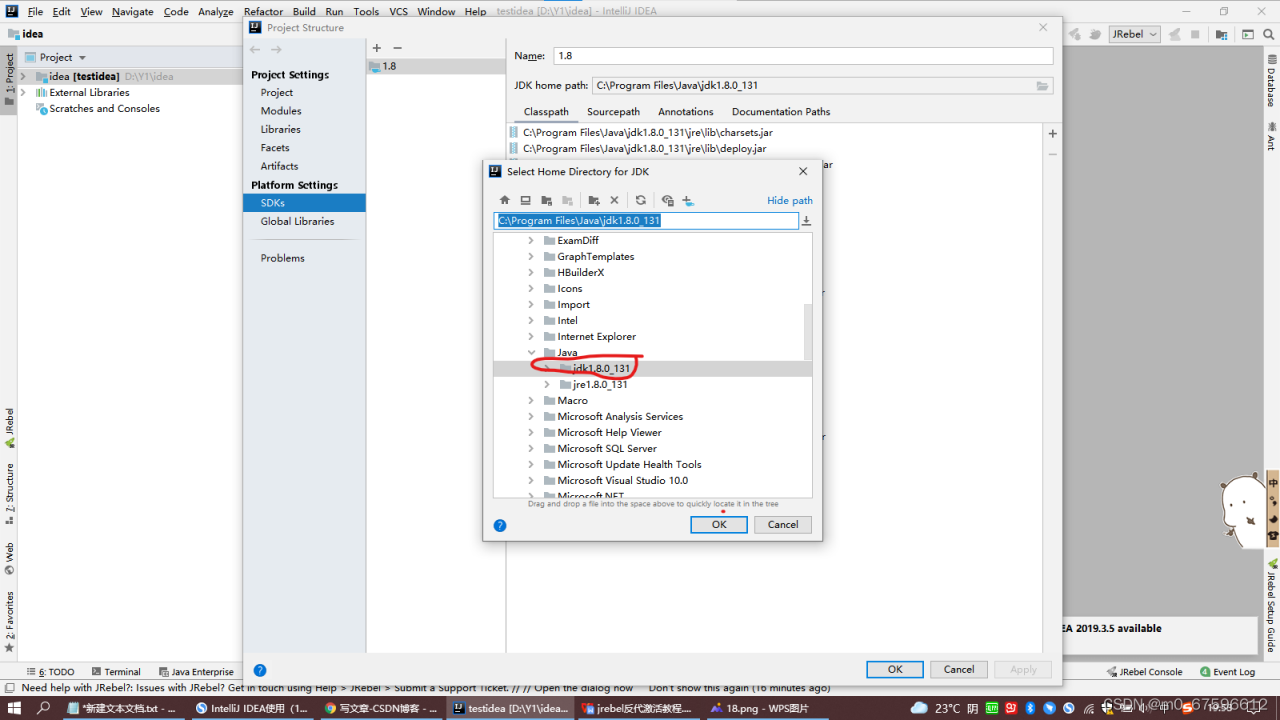Remove classpath entry with minus icon
This screenshot has width=1280, height=720.
pyautogui.click(x=1052, y=154)
